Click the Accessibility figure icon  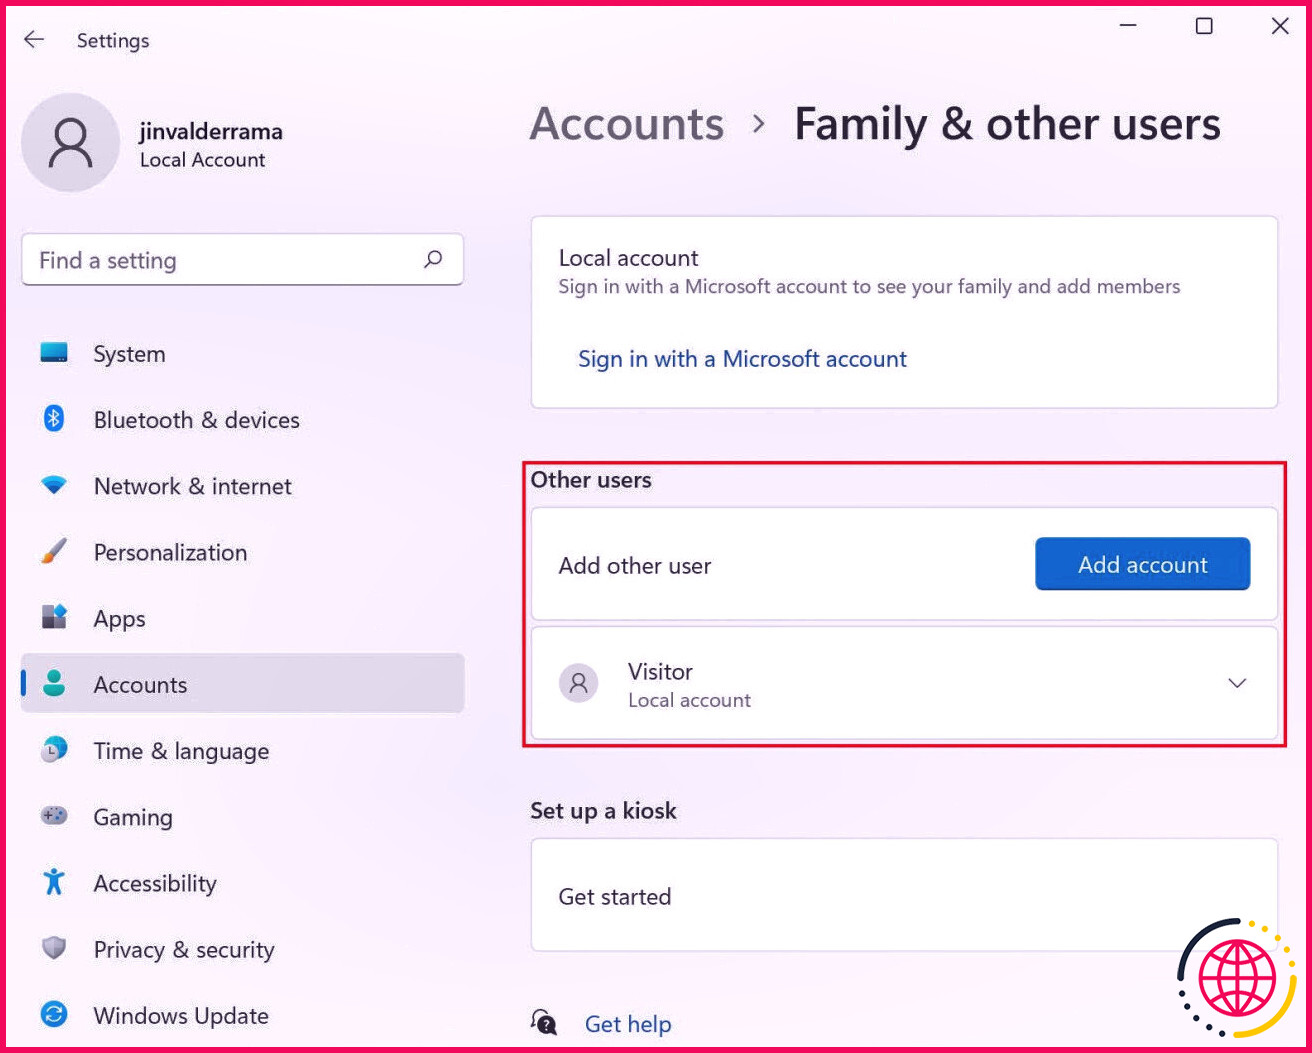click(x=54, y=882)
